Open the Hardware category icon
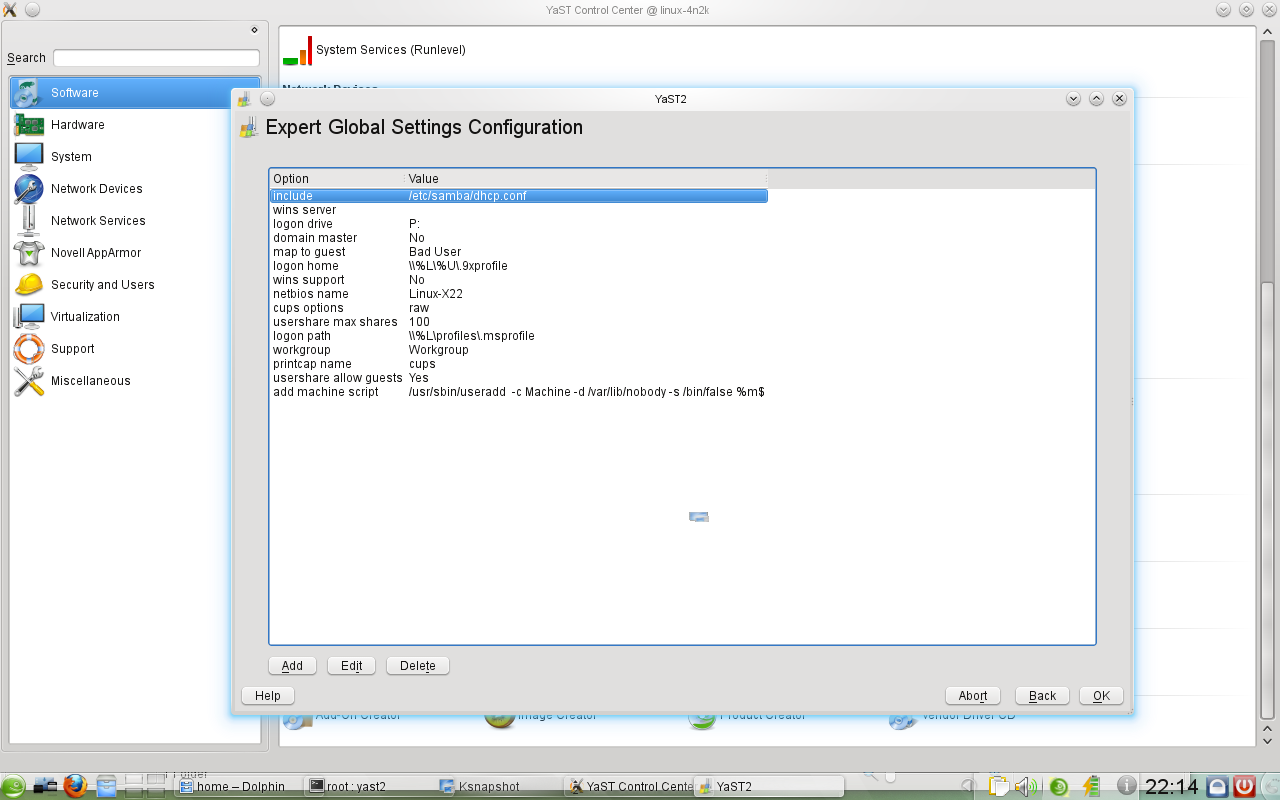Screen dimensions: 1280x800 (x=28, y=125)
